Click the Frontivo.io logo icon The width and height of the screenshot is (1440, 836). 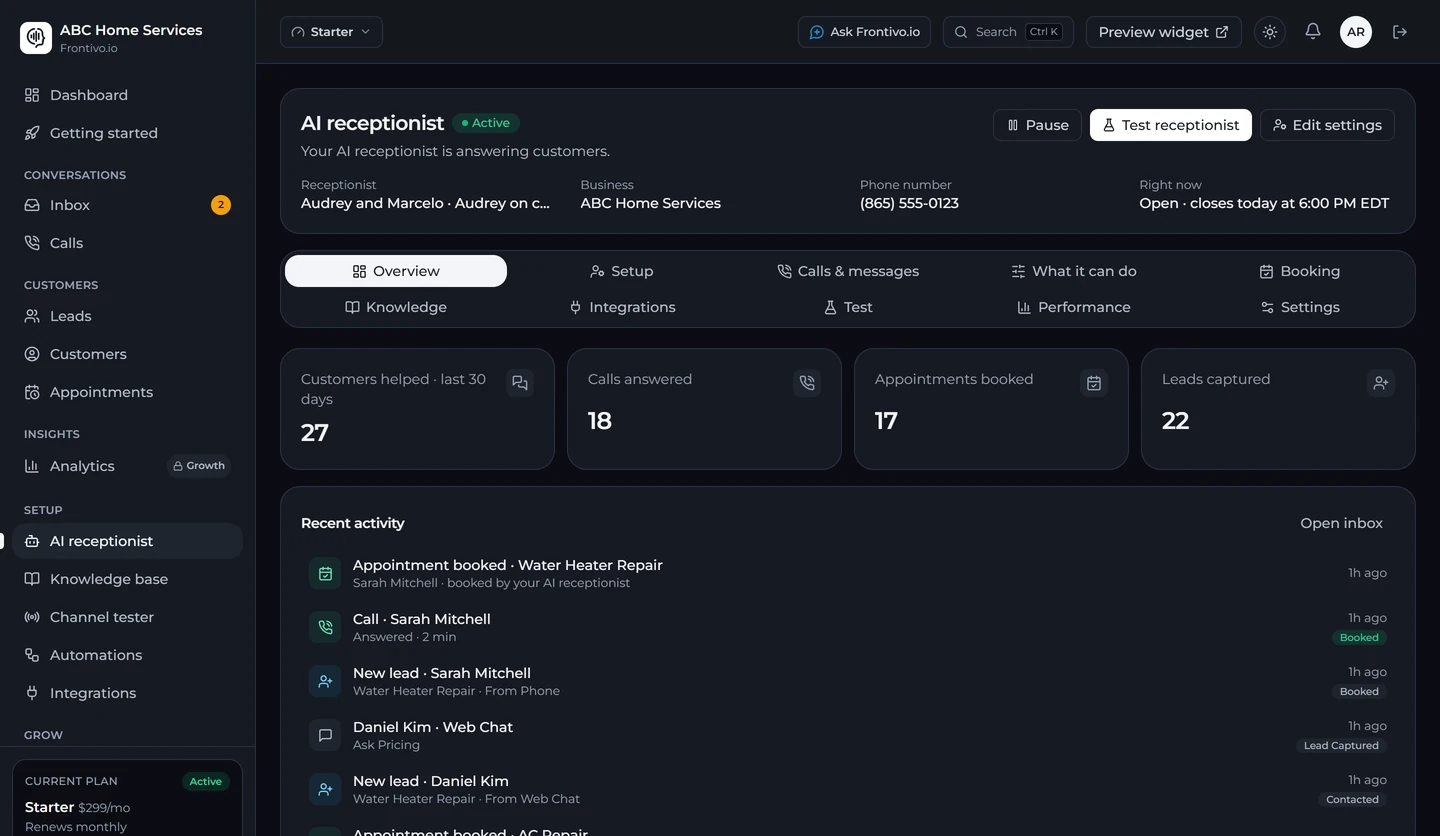36,38
